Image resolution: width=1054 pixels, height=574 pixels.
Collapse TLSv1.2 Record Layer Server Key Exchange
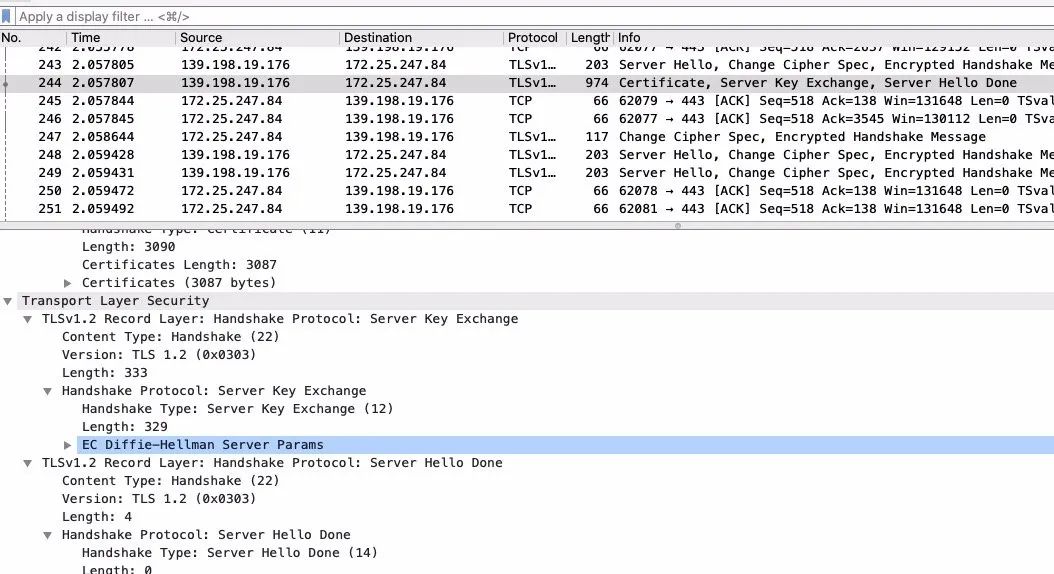pos(28,319)
